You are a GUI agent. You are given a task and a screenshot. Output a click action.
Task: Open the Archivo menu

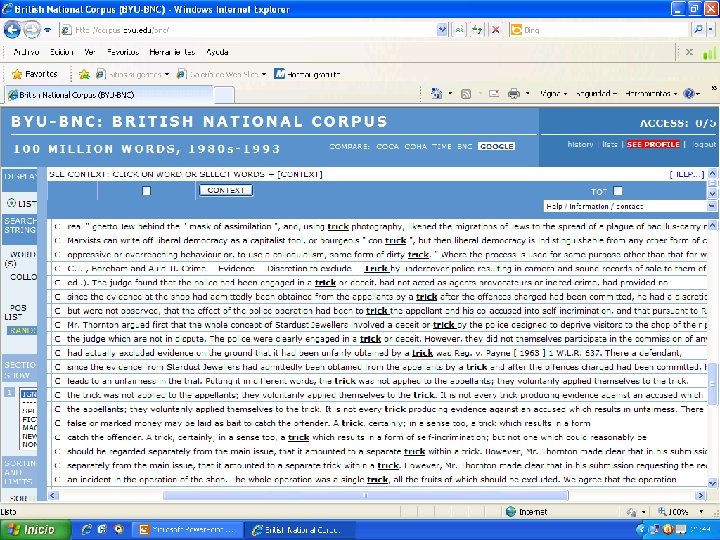coord(26,52)
